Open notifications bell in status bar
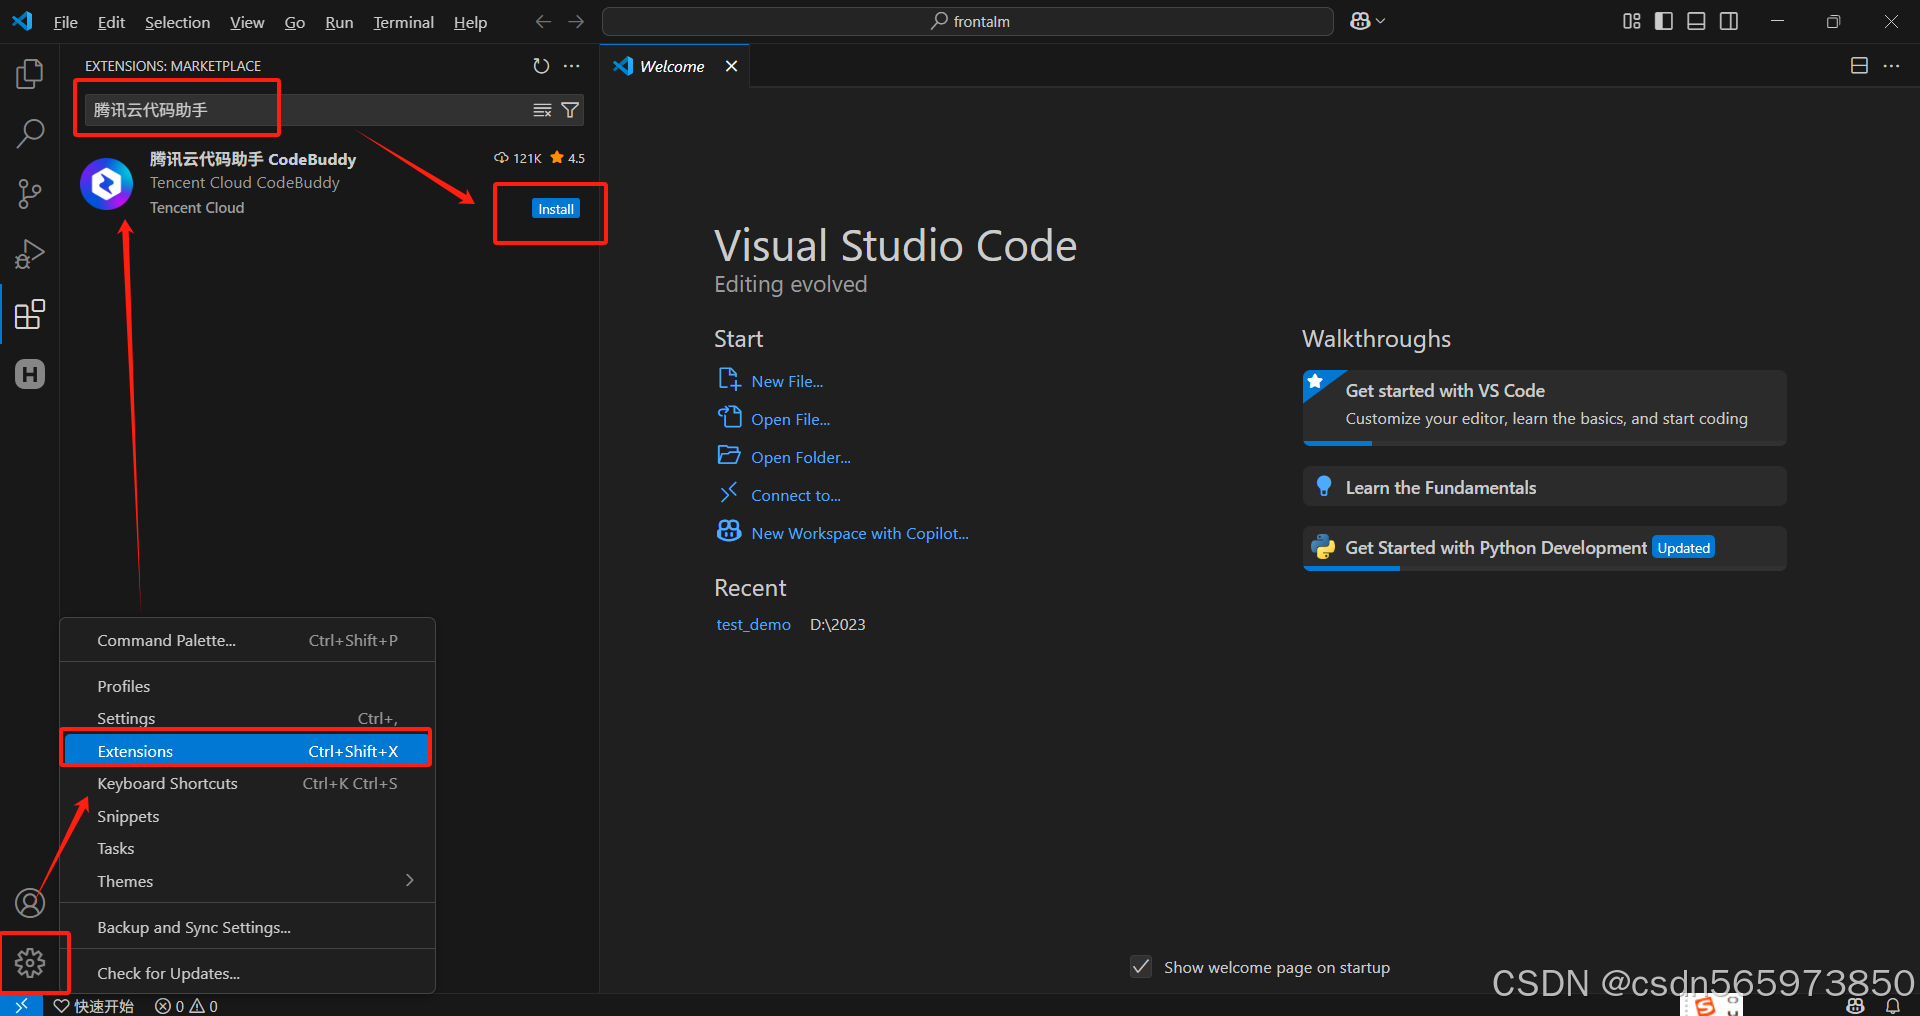1920x1016 pixels. tap(1892, 1005)
